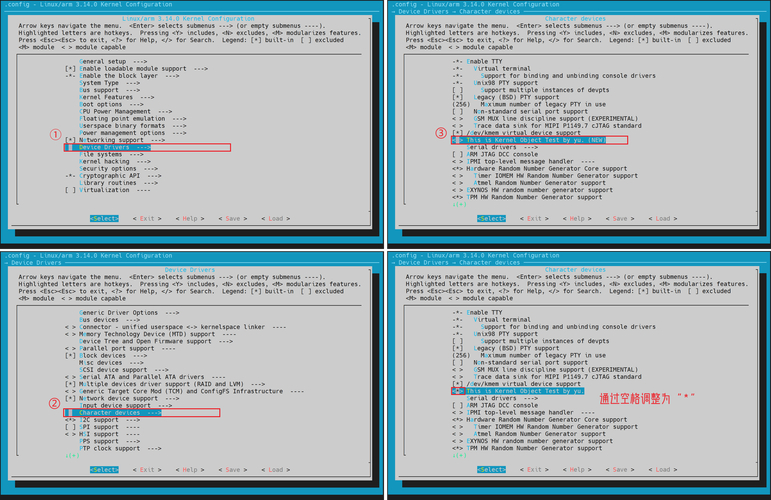Toggle I2C support option
771x500 pixels.
tap(70, 420)
